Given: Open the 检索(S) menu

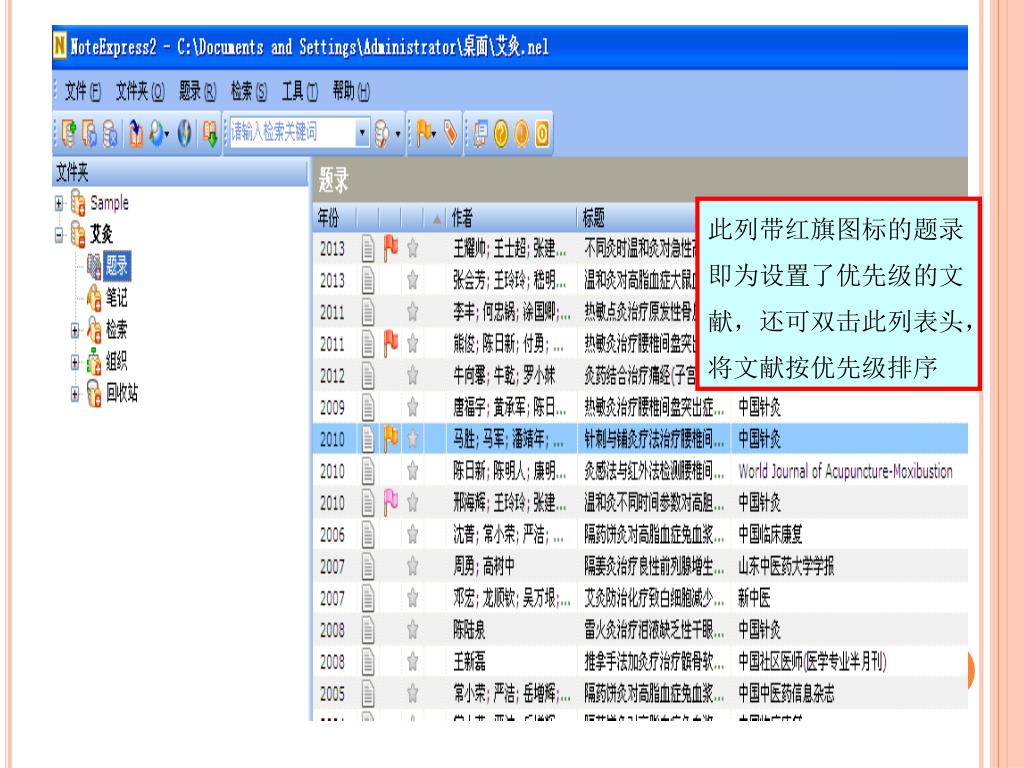Looking at the screenshot, I should (x=249, y=91).
